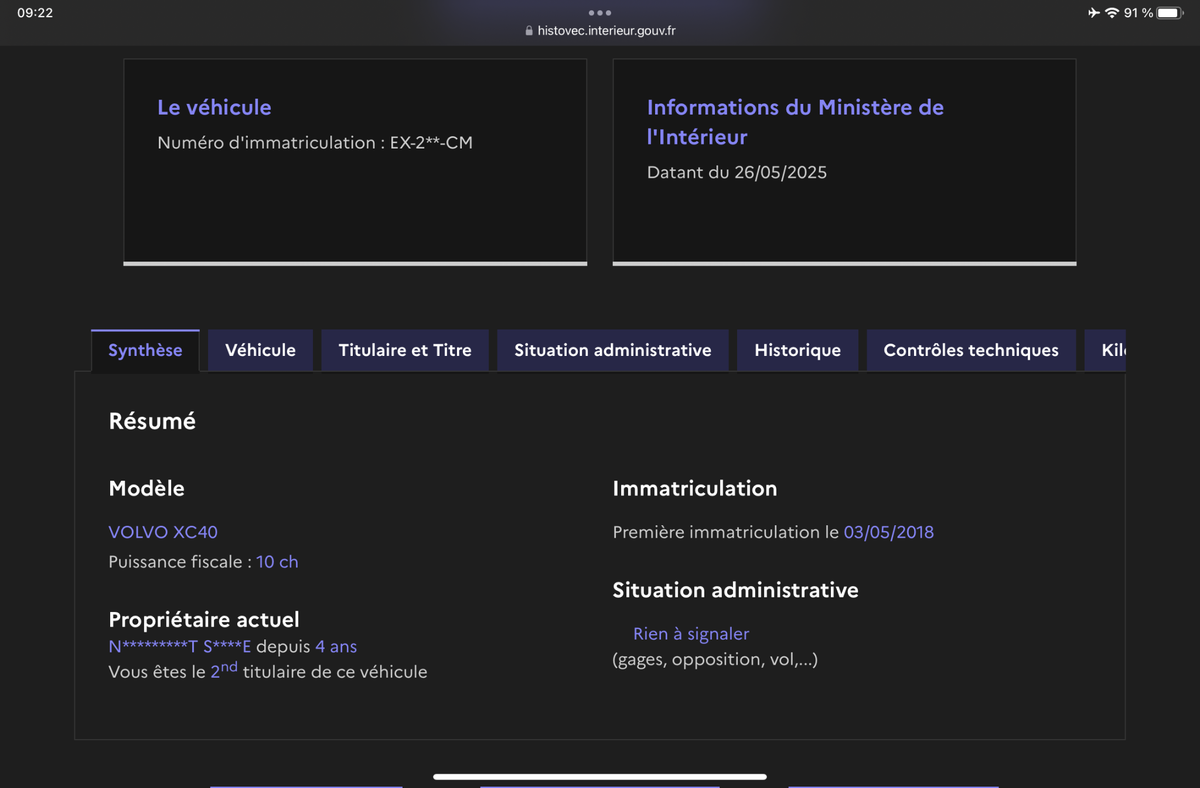Tap the Wi-Fi status icon

tap(1111, 13)
